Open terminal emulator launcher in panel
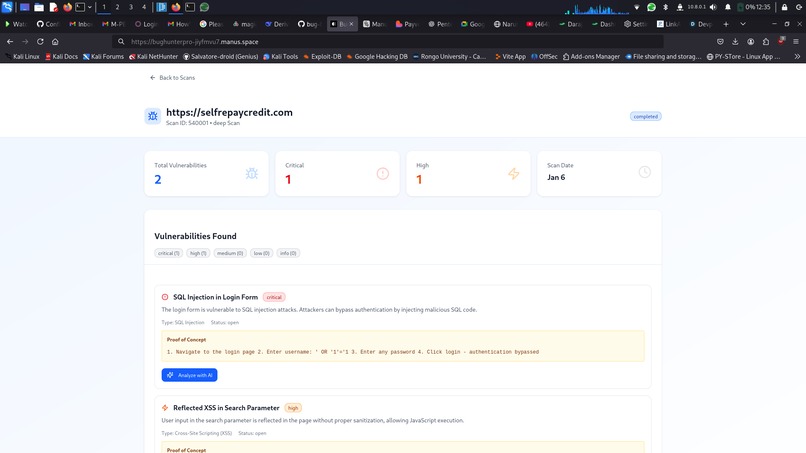Screen dimensions: 806x453 click(80, 7)
